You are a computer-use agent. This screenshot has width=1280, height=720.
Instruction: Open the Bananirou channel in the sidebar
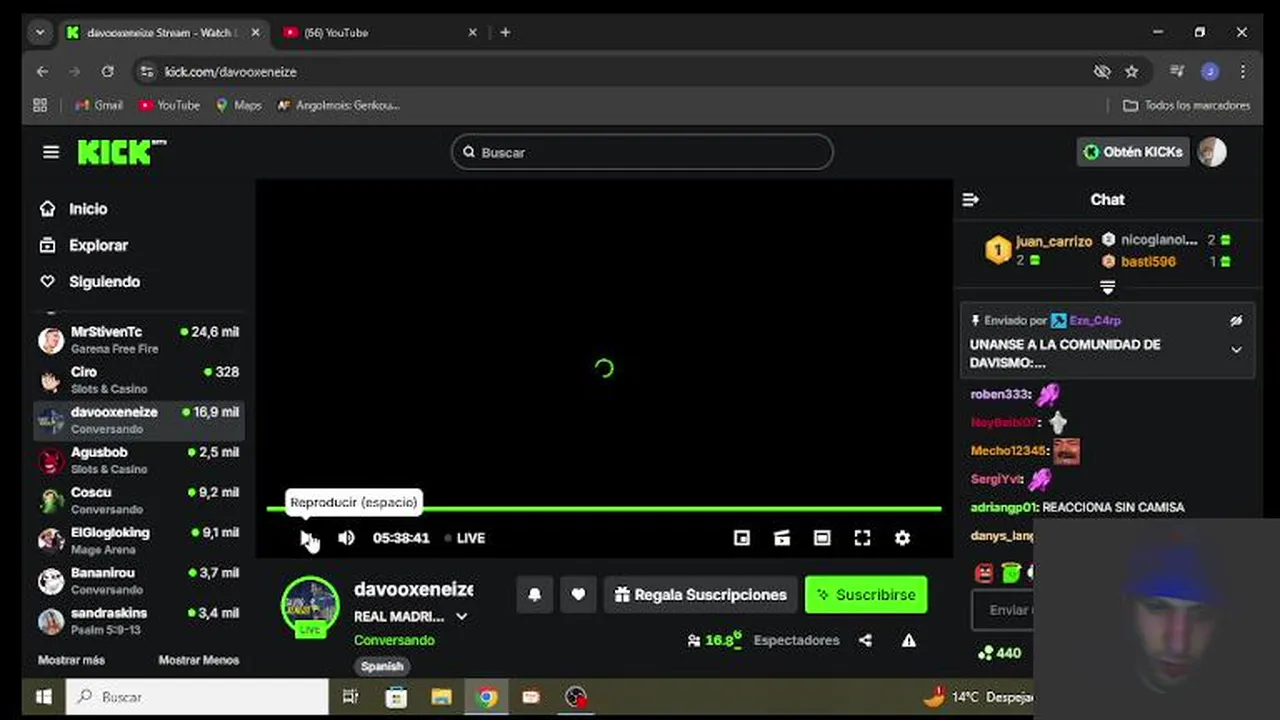(x=139, y=580)
